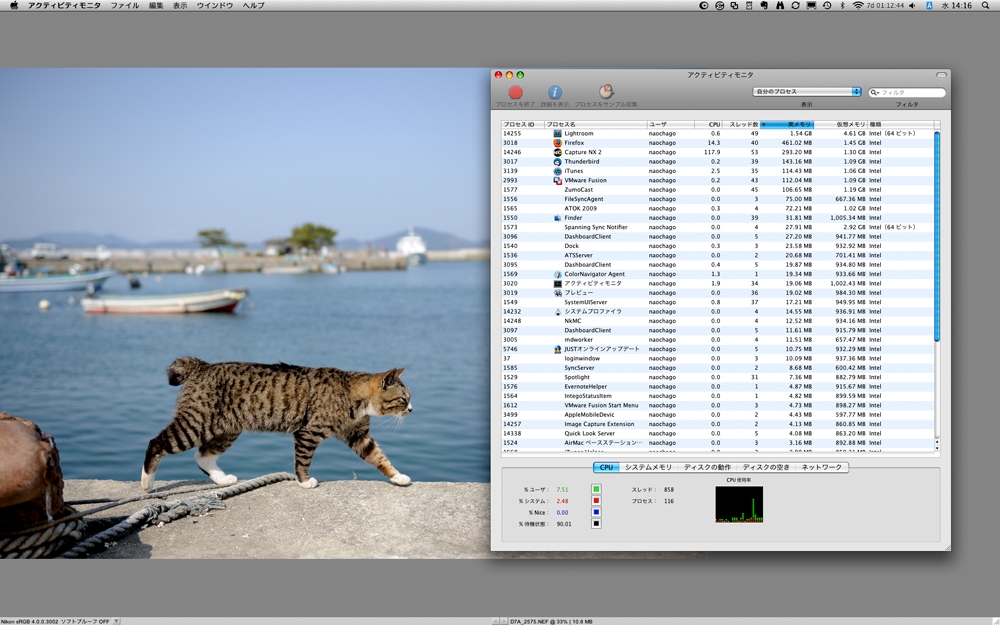Switch to the ネットワーク tab
The height and width of the screenshot is (625, 1000).
822,467
